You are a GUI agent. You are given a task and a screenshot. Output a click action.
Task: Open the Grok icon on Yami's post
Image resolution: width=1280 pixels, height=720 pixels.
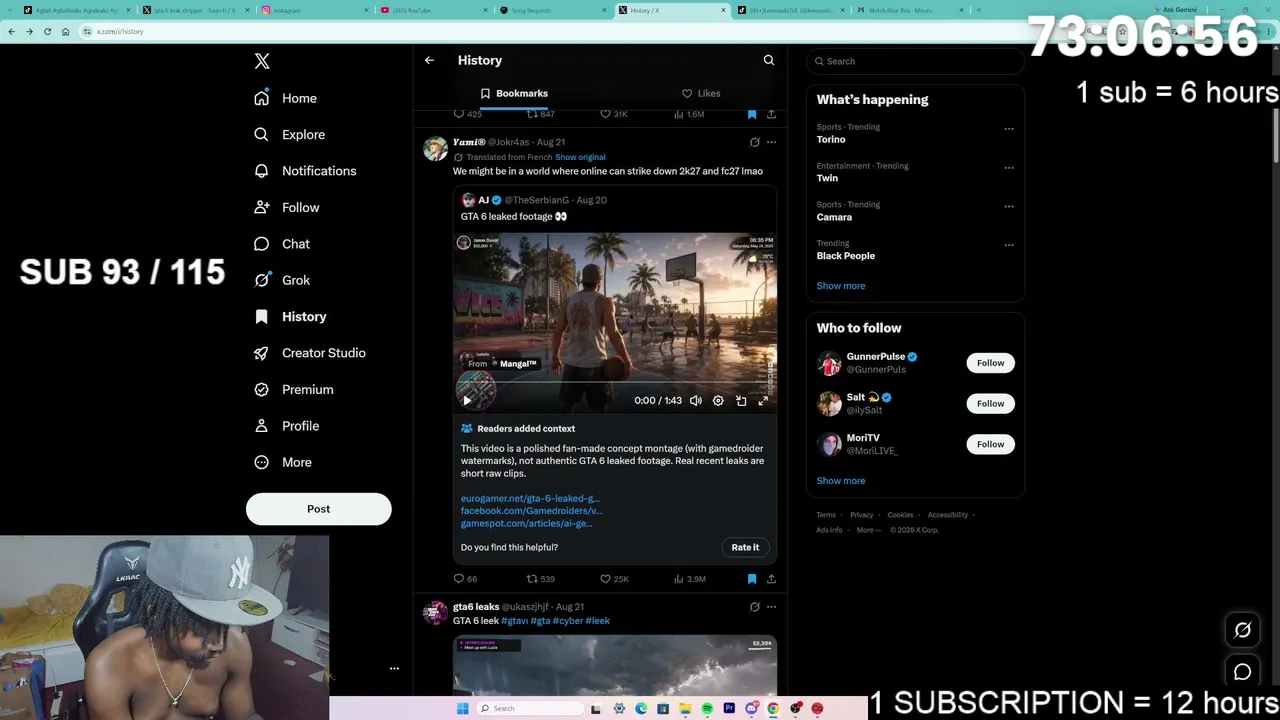point(755,142)
